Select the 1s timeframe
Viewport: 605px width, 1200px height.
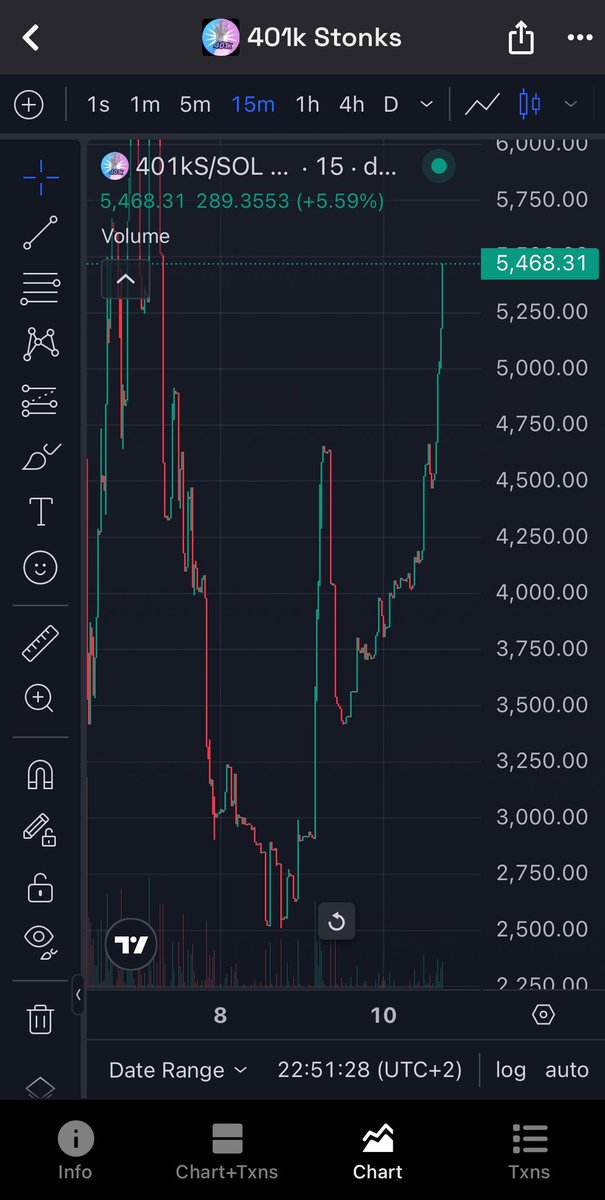[x=98, y=104]
